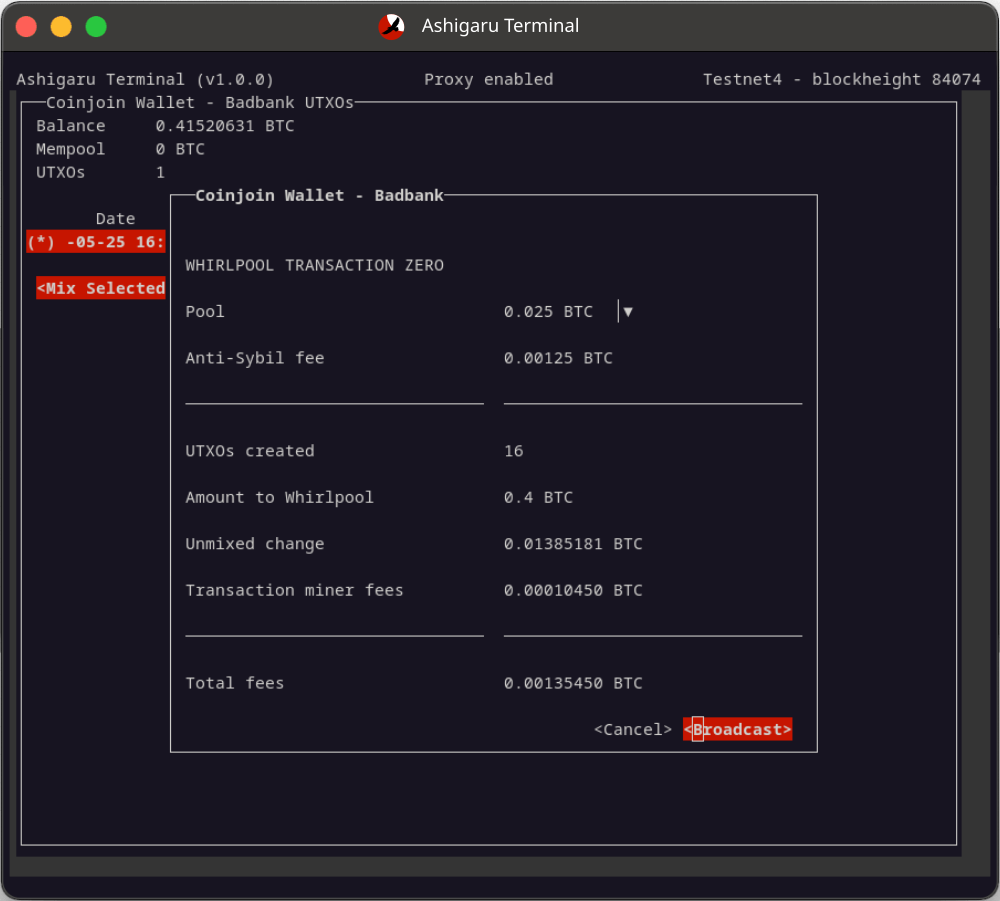Minimize the window with the yellow button
1000x901 pixels.
coord(61,27)
